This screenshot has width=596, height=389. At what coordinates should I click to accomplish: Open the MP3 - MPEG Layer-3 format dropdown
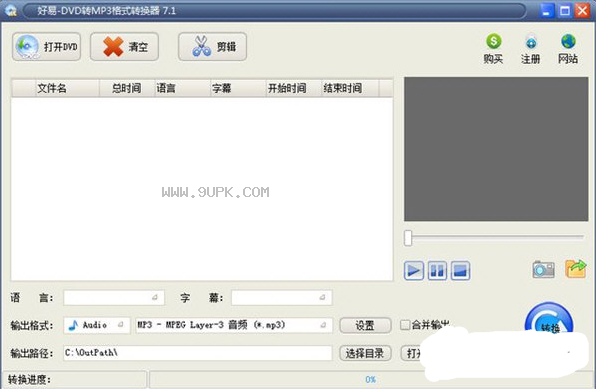(234, 325)
